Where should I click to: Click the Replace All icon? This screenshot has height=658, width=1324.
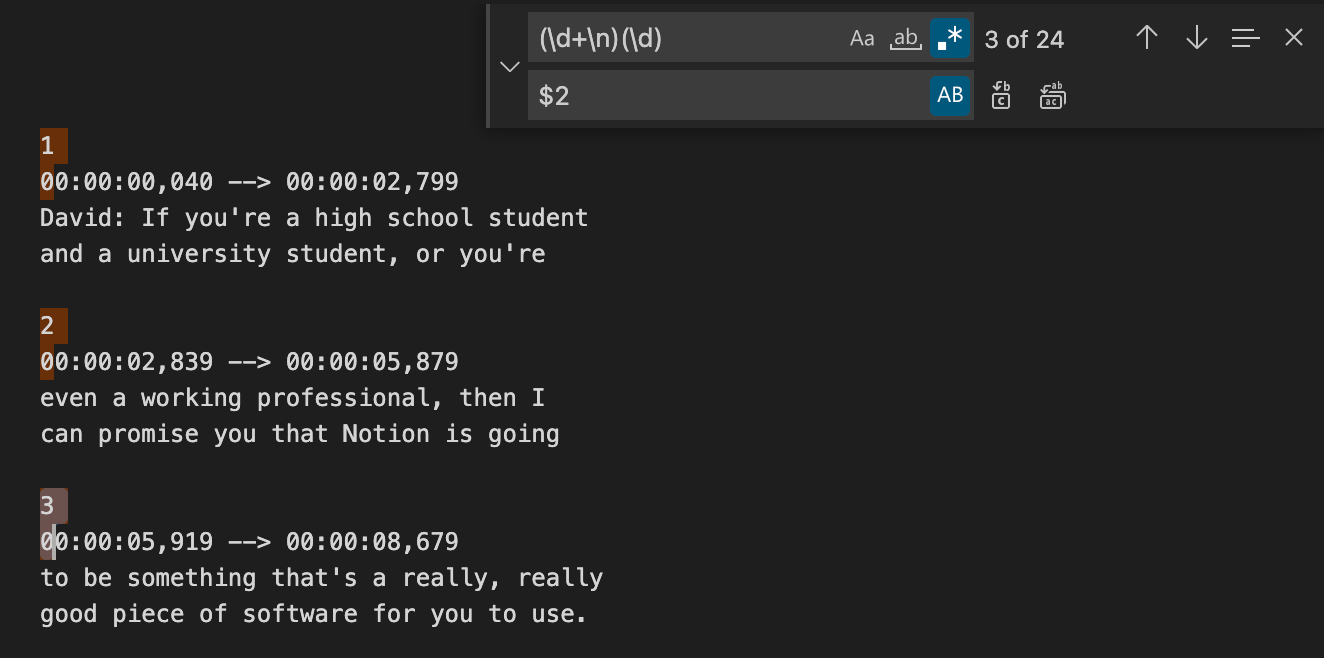coord(1052,95)
